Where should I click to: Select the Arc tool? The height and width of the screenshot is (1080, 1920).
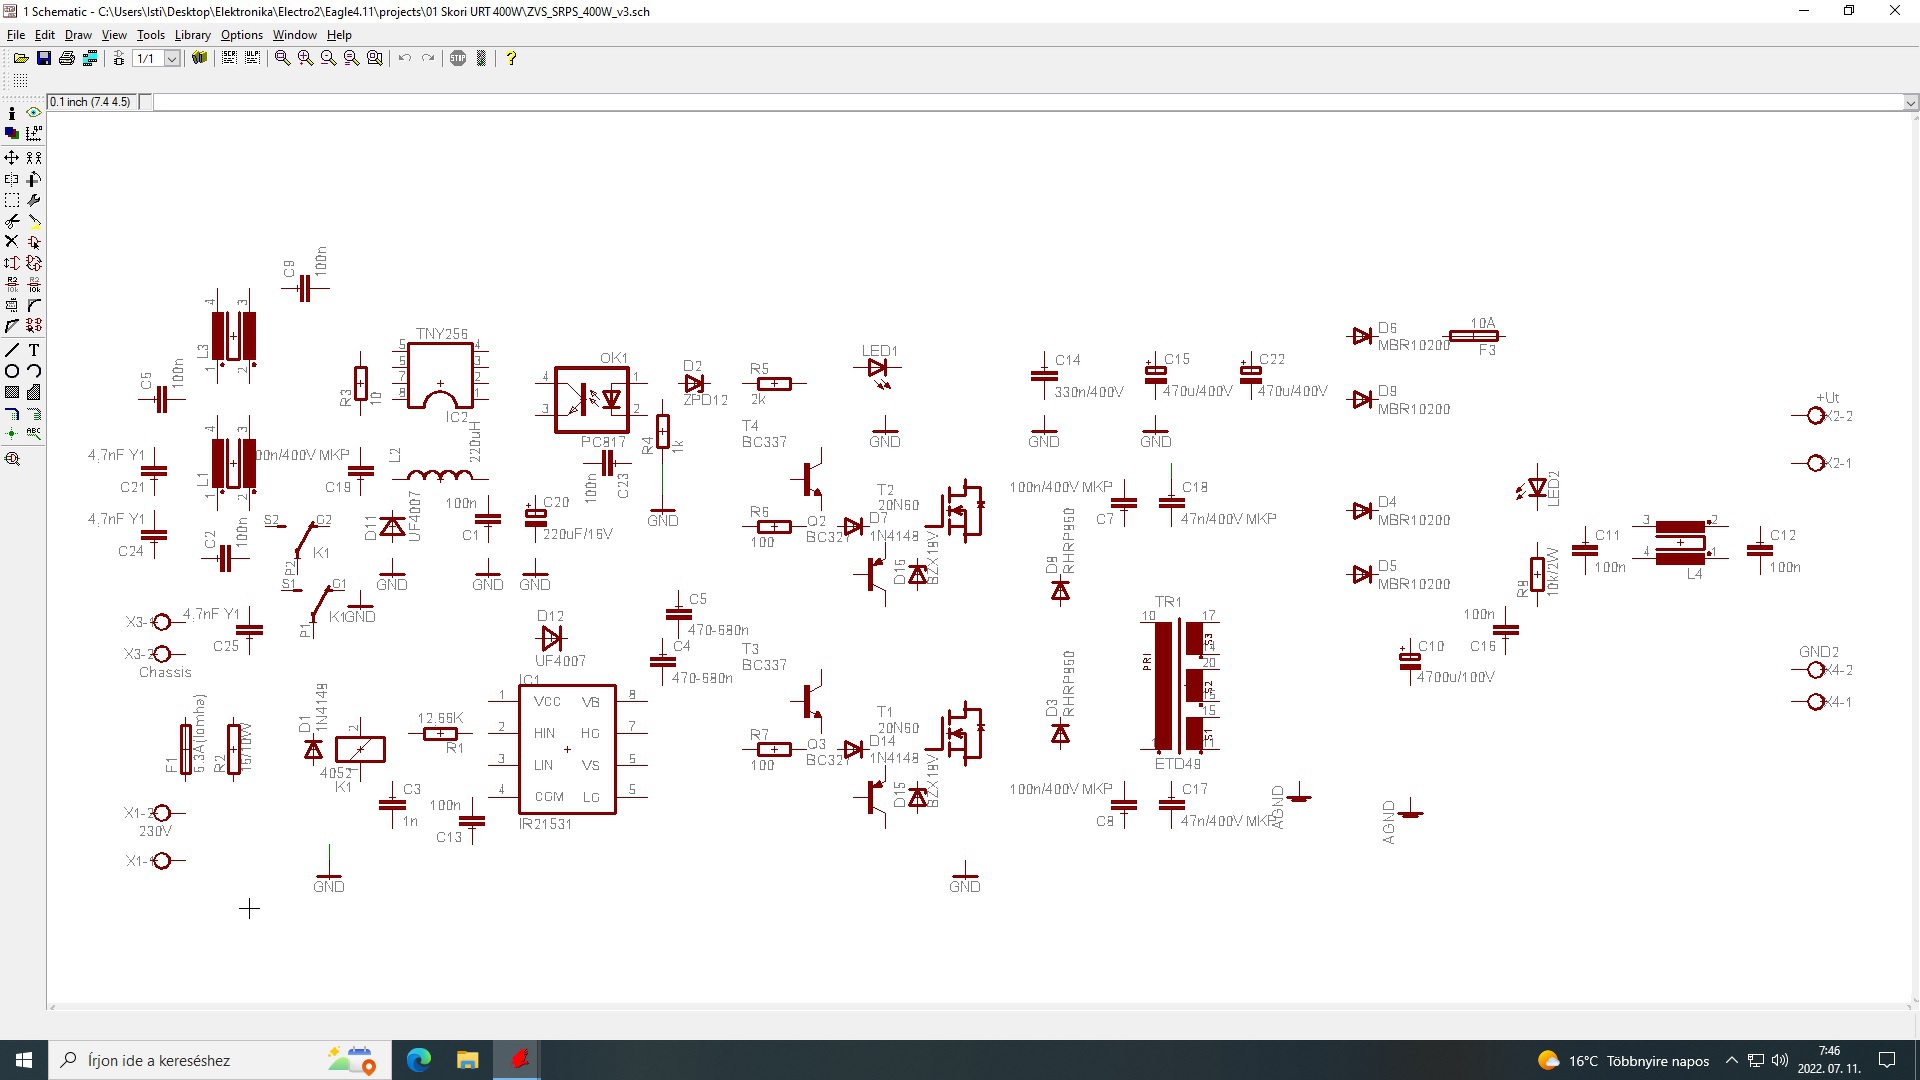click(34, 371)
